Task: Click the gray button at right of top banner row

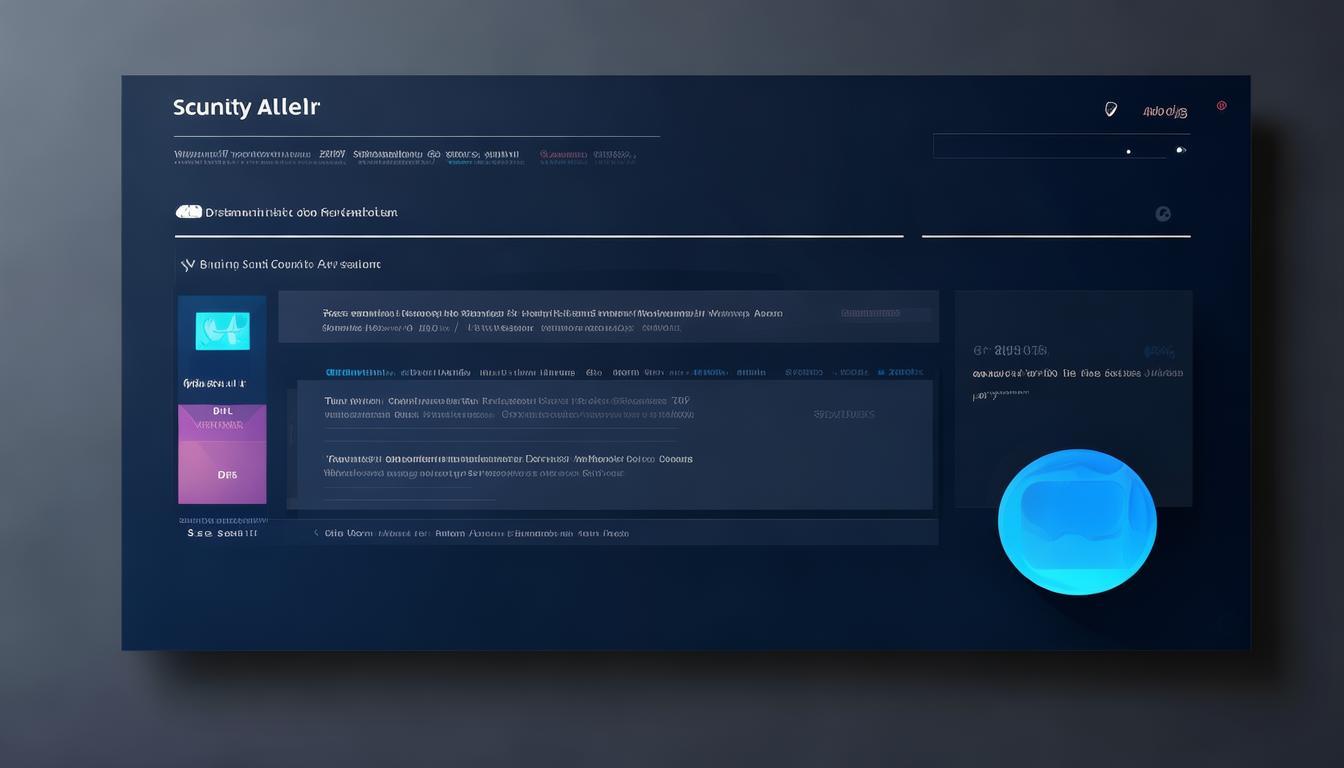Action: click(x=870, y=313)
